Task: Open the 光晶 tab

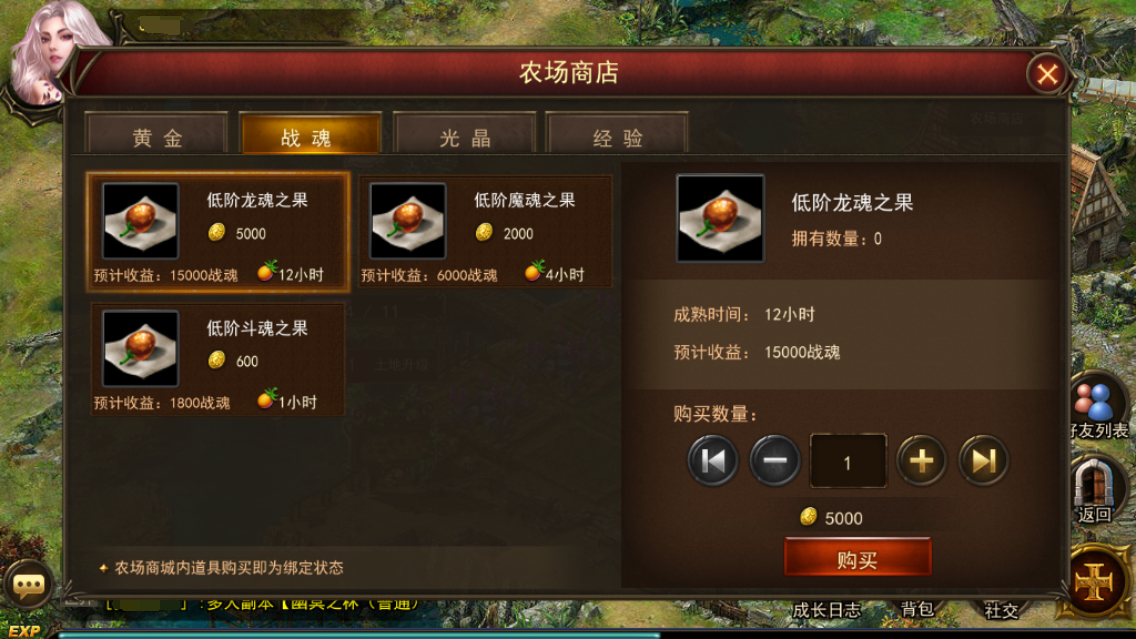Action: pos(464,133)
